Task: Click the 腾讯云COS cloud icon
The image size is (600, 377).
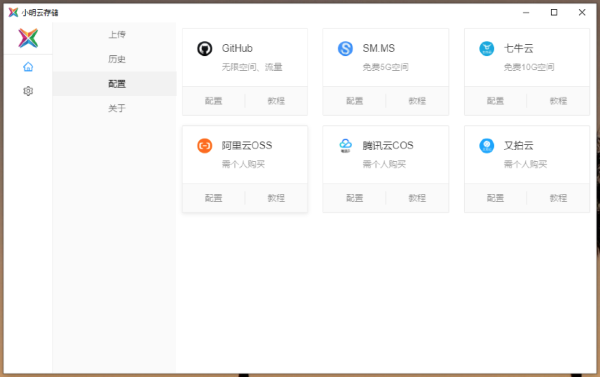Action: pos(345,146)
